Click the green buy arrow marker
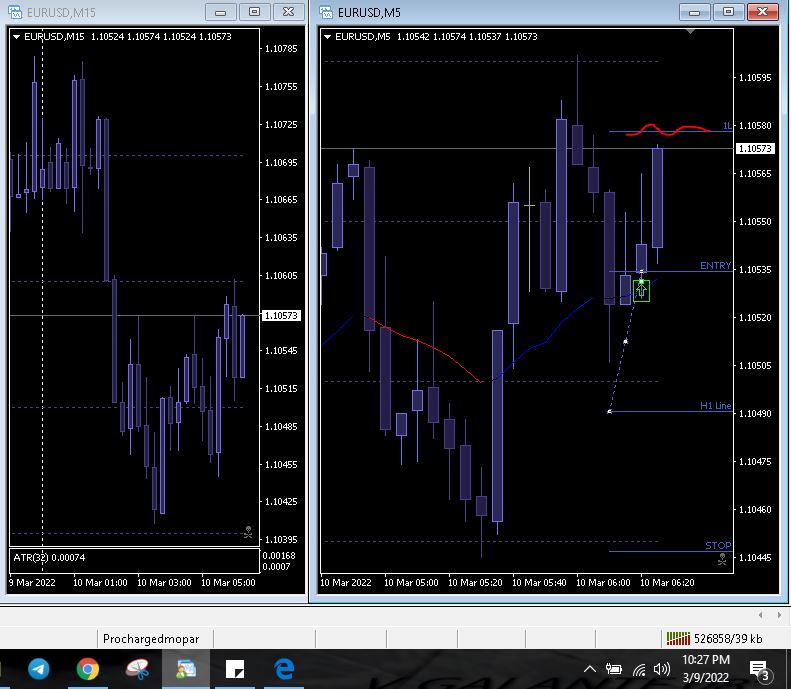This screenshot has width=791, height=689. point(641,291)
